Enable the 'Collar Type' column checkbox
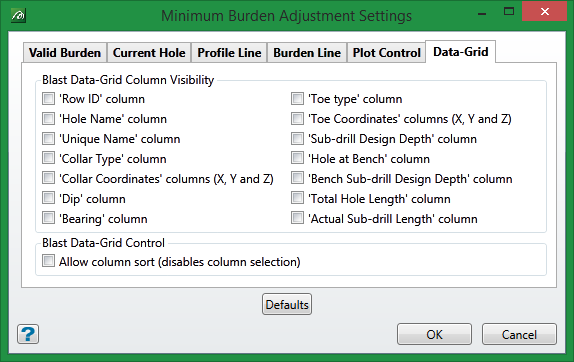This screenshot has height=362, width=574. (x=48, y=158)
